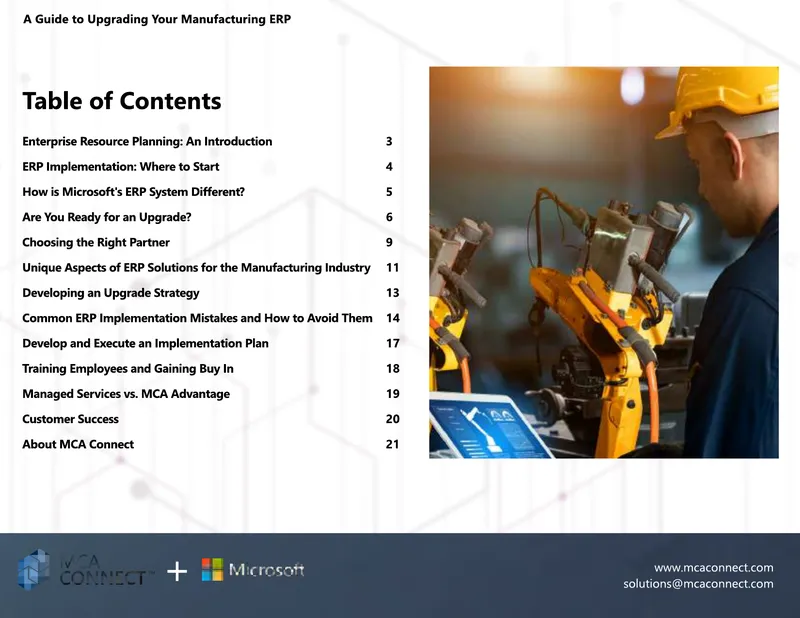The image size is (800, 618).
Task: Open the 'Enterprise Resource Planning: An Introduction' entry
Action: (147, 141)
